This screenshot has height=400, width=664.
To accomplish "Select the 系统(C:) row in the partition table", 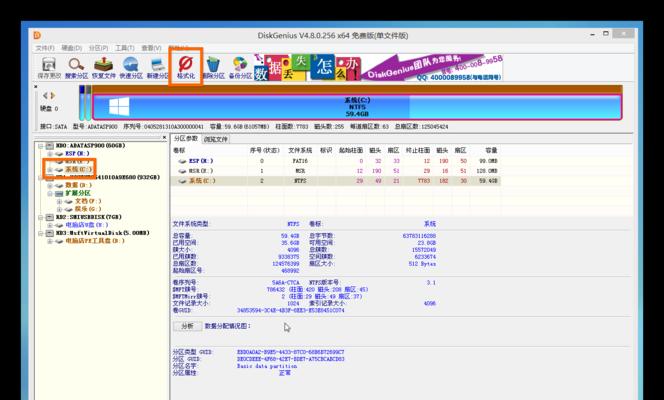I will [335, 181].
